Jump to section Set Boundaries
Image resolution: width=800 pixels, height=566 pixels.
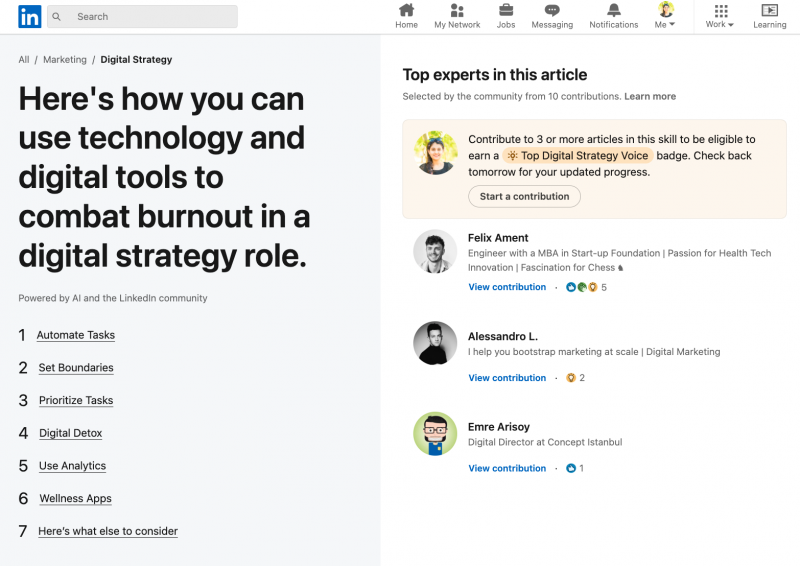point(76,367)
